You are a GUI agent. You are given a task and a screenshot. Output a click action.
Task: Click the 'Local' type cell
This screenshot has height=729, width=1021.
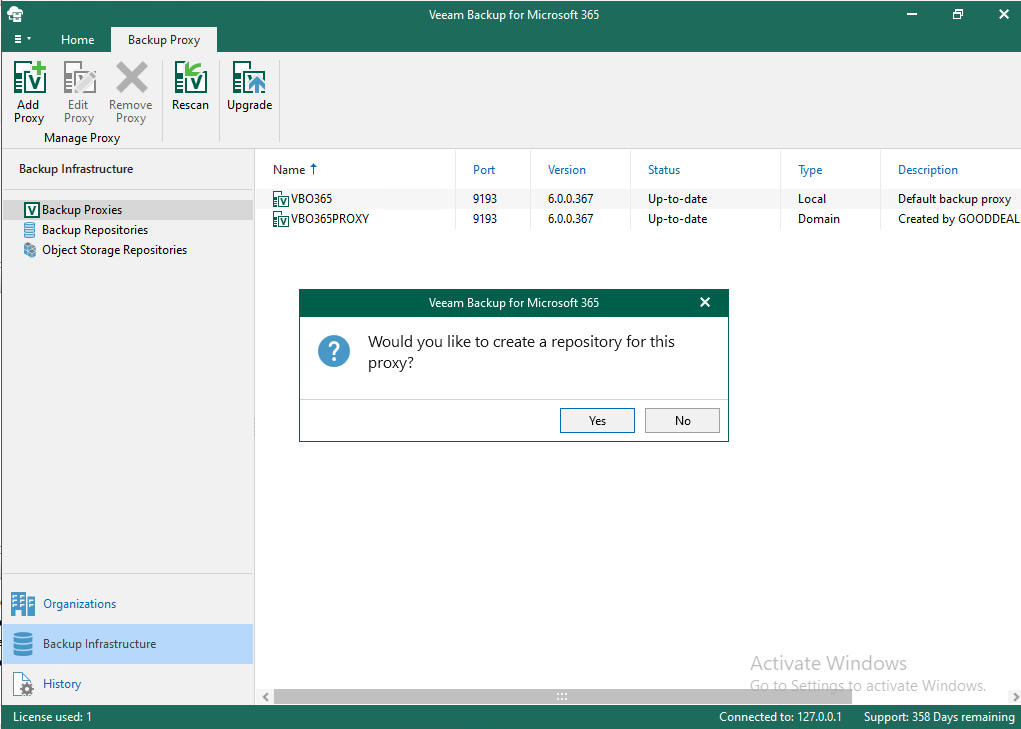point(812,199)
